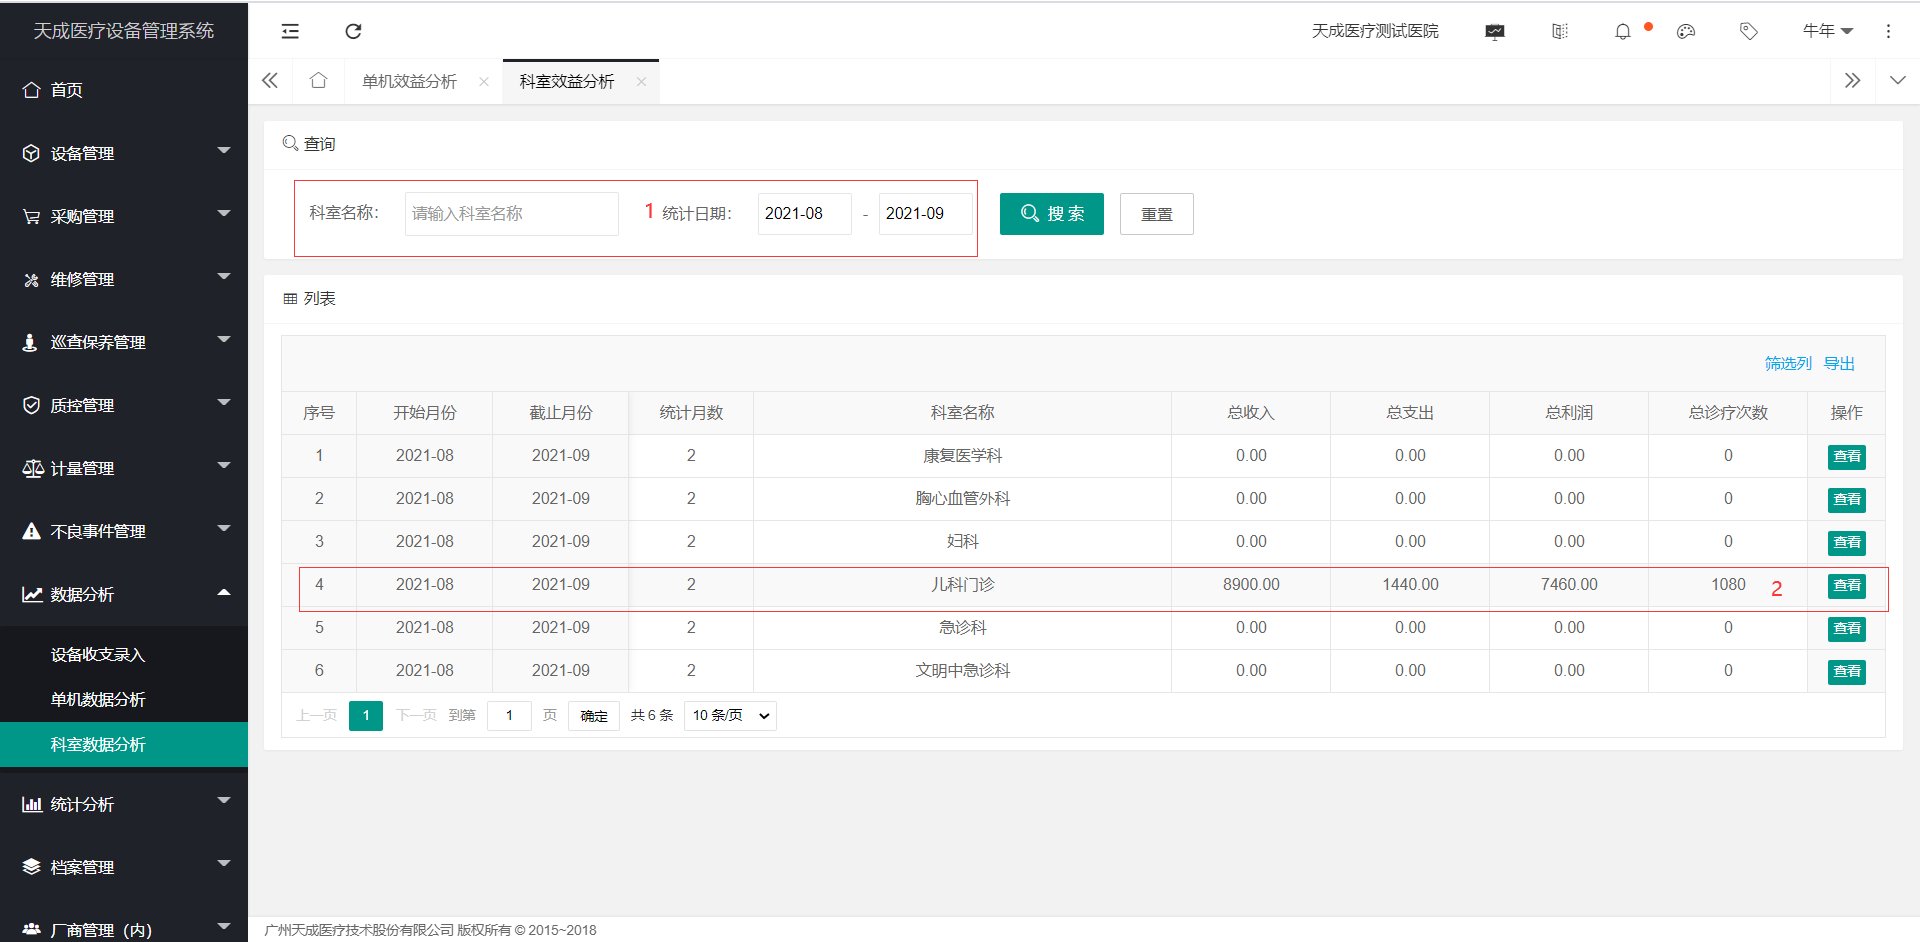The width and height of the screenshot is (1920, 942).
Task: Open 单机数据分析 submenu item
Action: [124, 700]
